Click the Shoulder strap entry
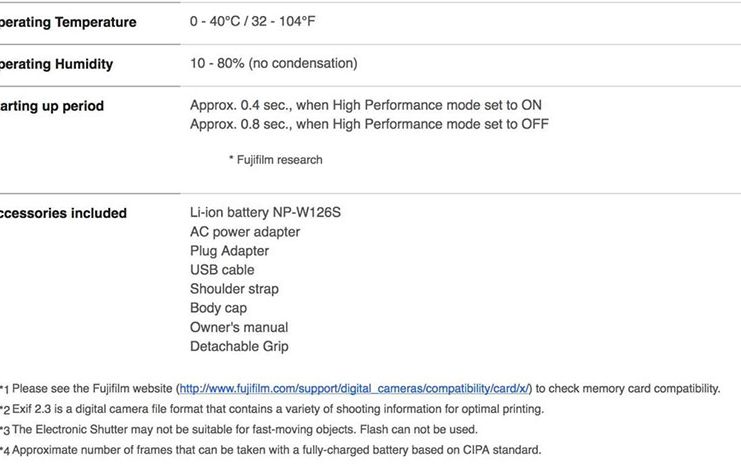 234,289
